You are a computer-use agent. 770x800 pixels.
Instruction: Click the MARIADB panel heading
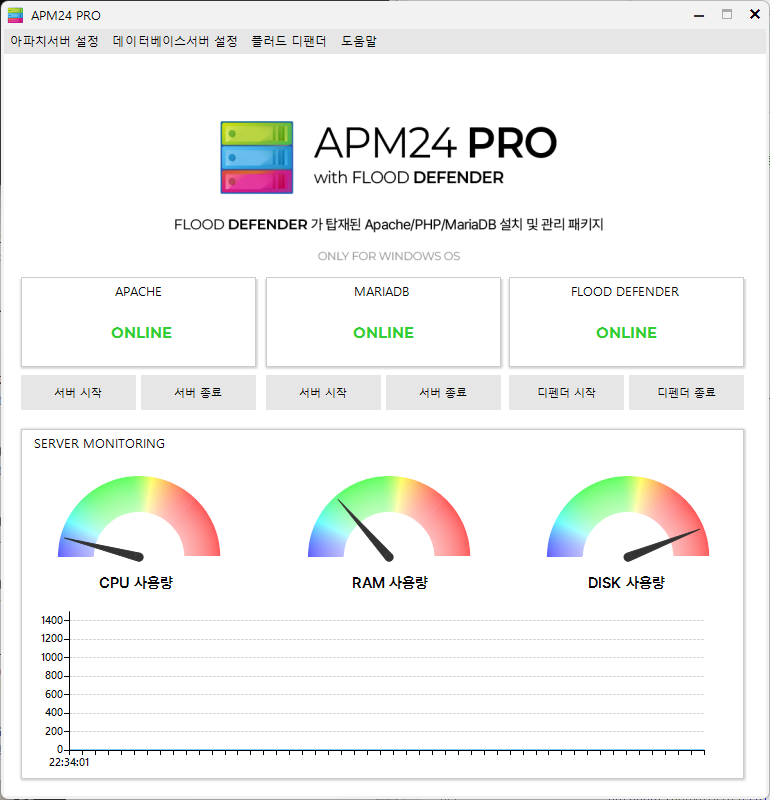(x=382, y=291)
